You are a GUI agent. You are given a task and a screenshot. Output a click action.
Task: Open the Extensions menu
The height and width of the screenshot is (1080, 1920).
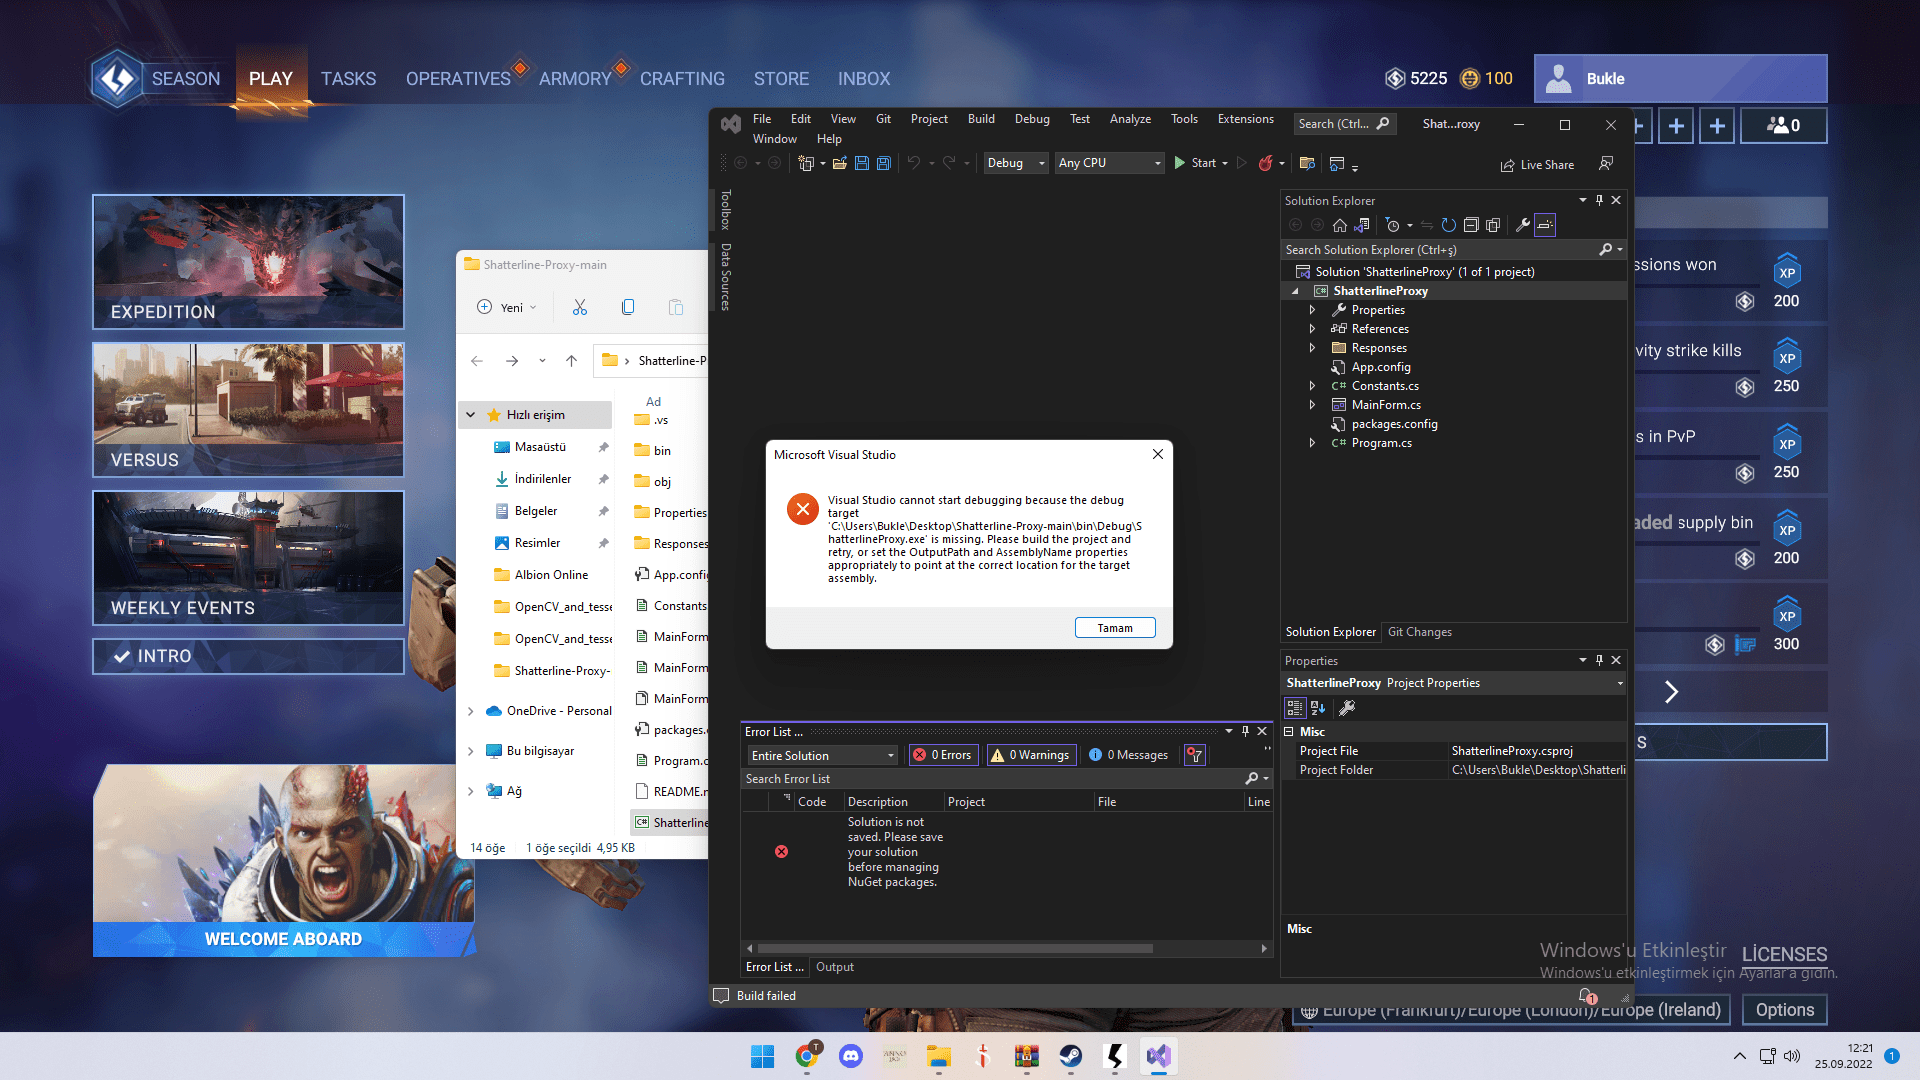[1245, 119]
